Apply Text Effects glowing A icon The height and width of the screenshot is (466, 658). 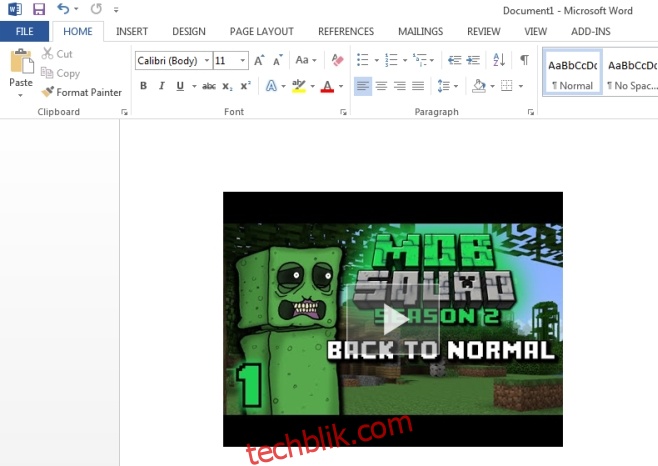(x=272, y=86)
